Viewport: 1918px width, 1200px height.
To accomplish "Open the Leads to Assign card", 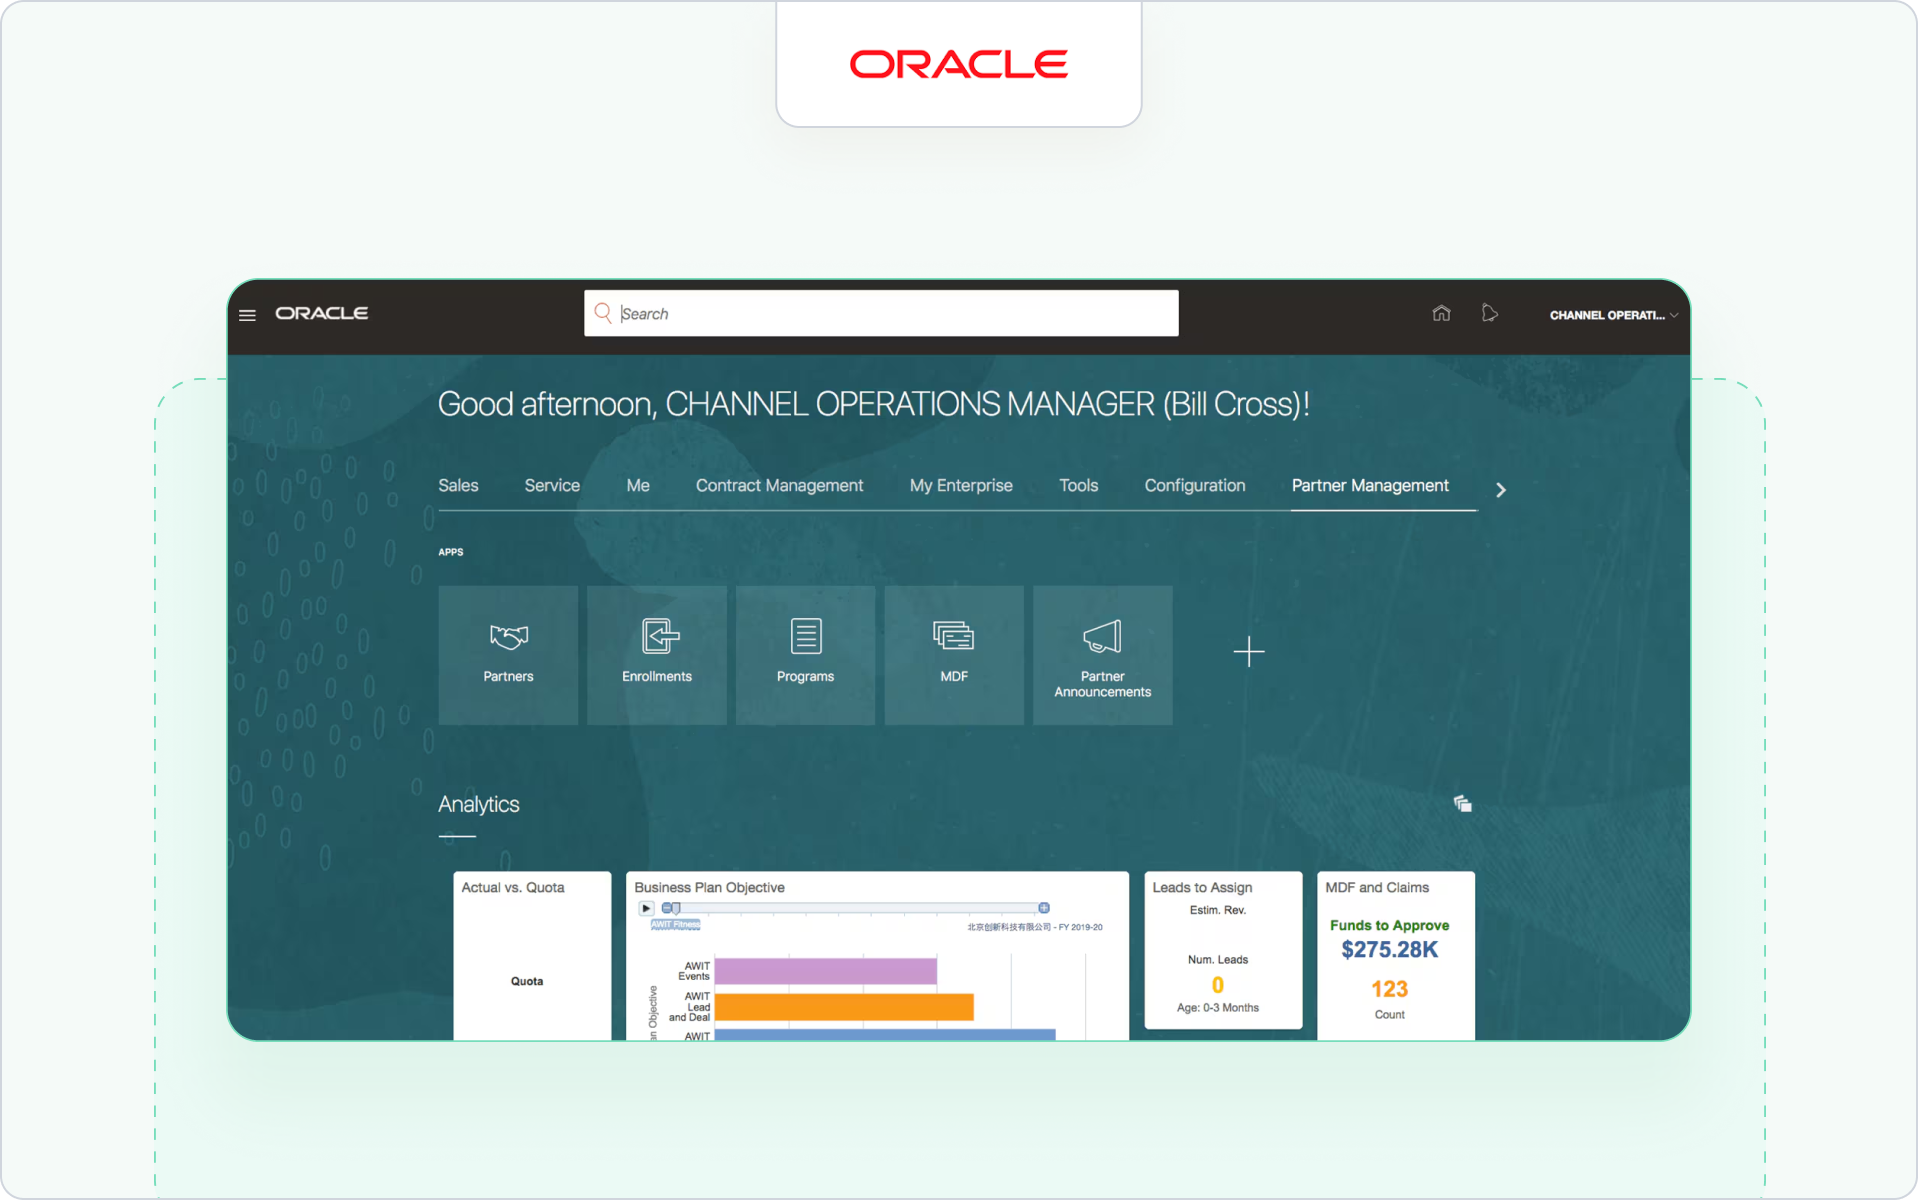I will tap(1223, 949).
